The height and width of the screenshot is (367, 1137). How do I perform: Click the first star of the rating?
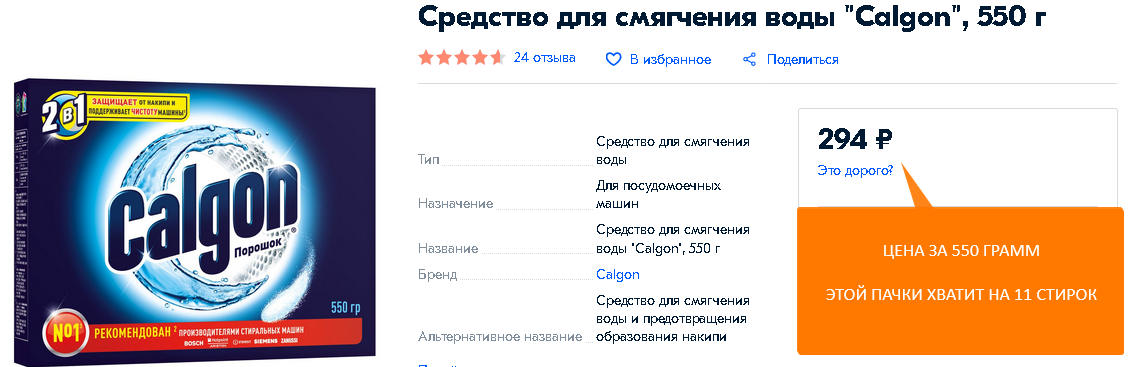click(x=426, y=58)
